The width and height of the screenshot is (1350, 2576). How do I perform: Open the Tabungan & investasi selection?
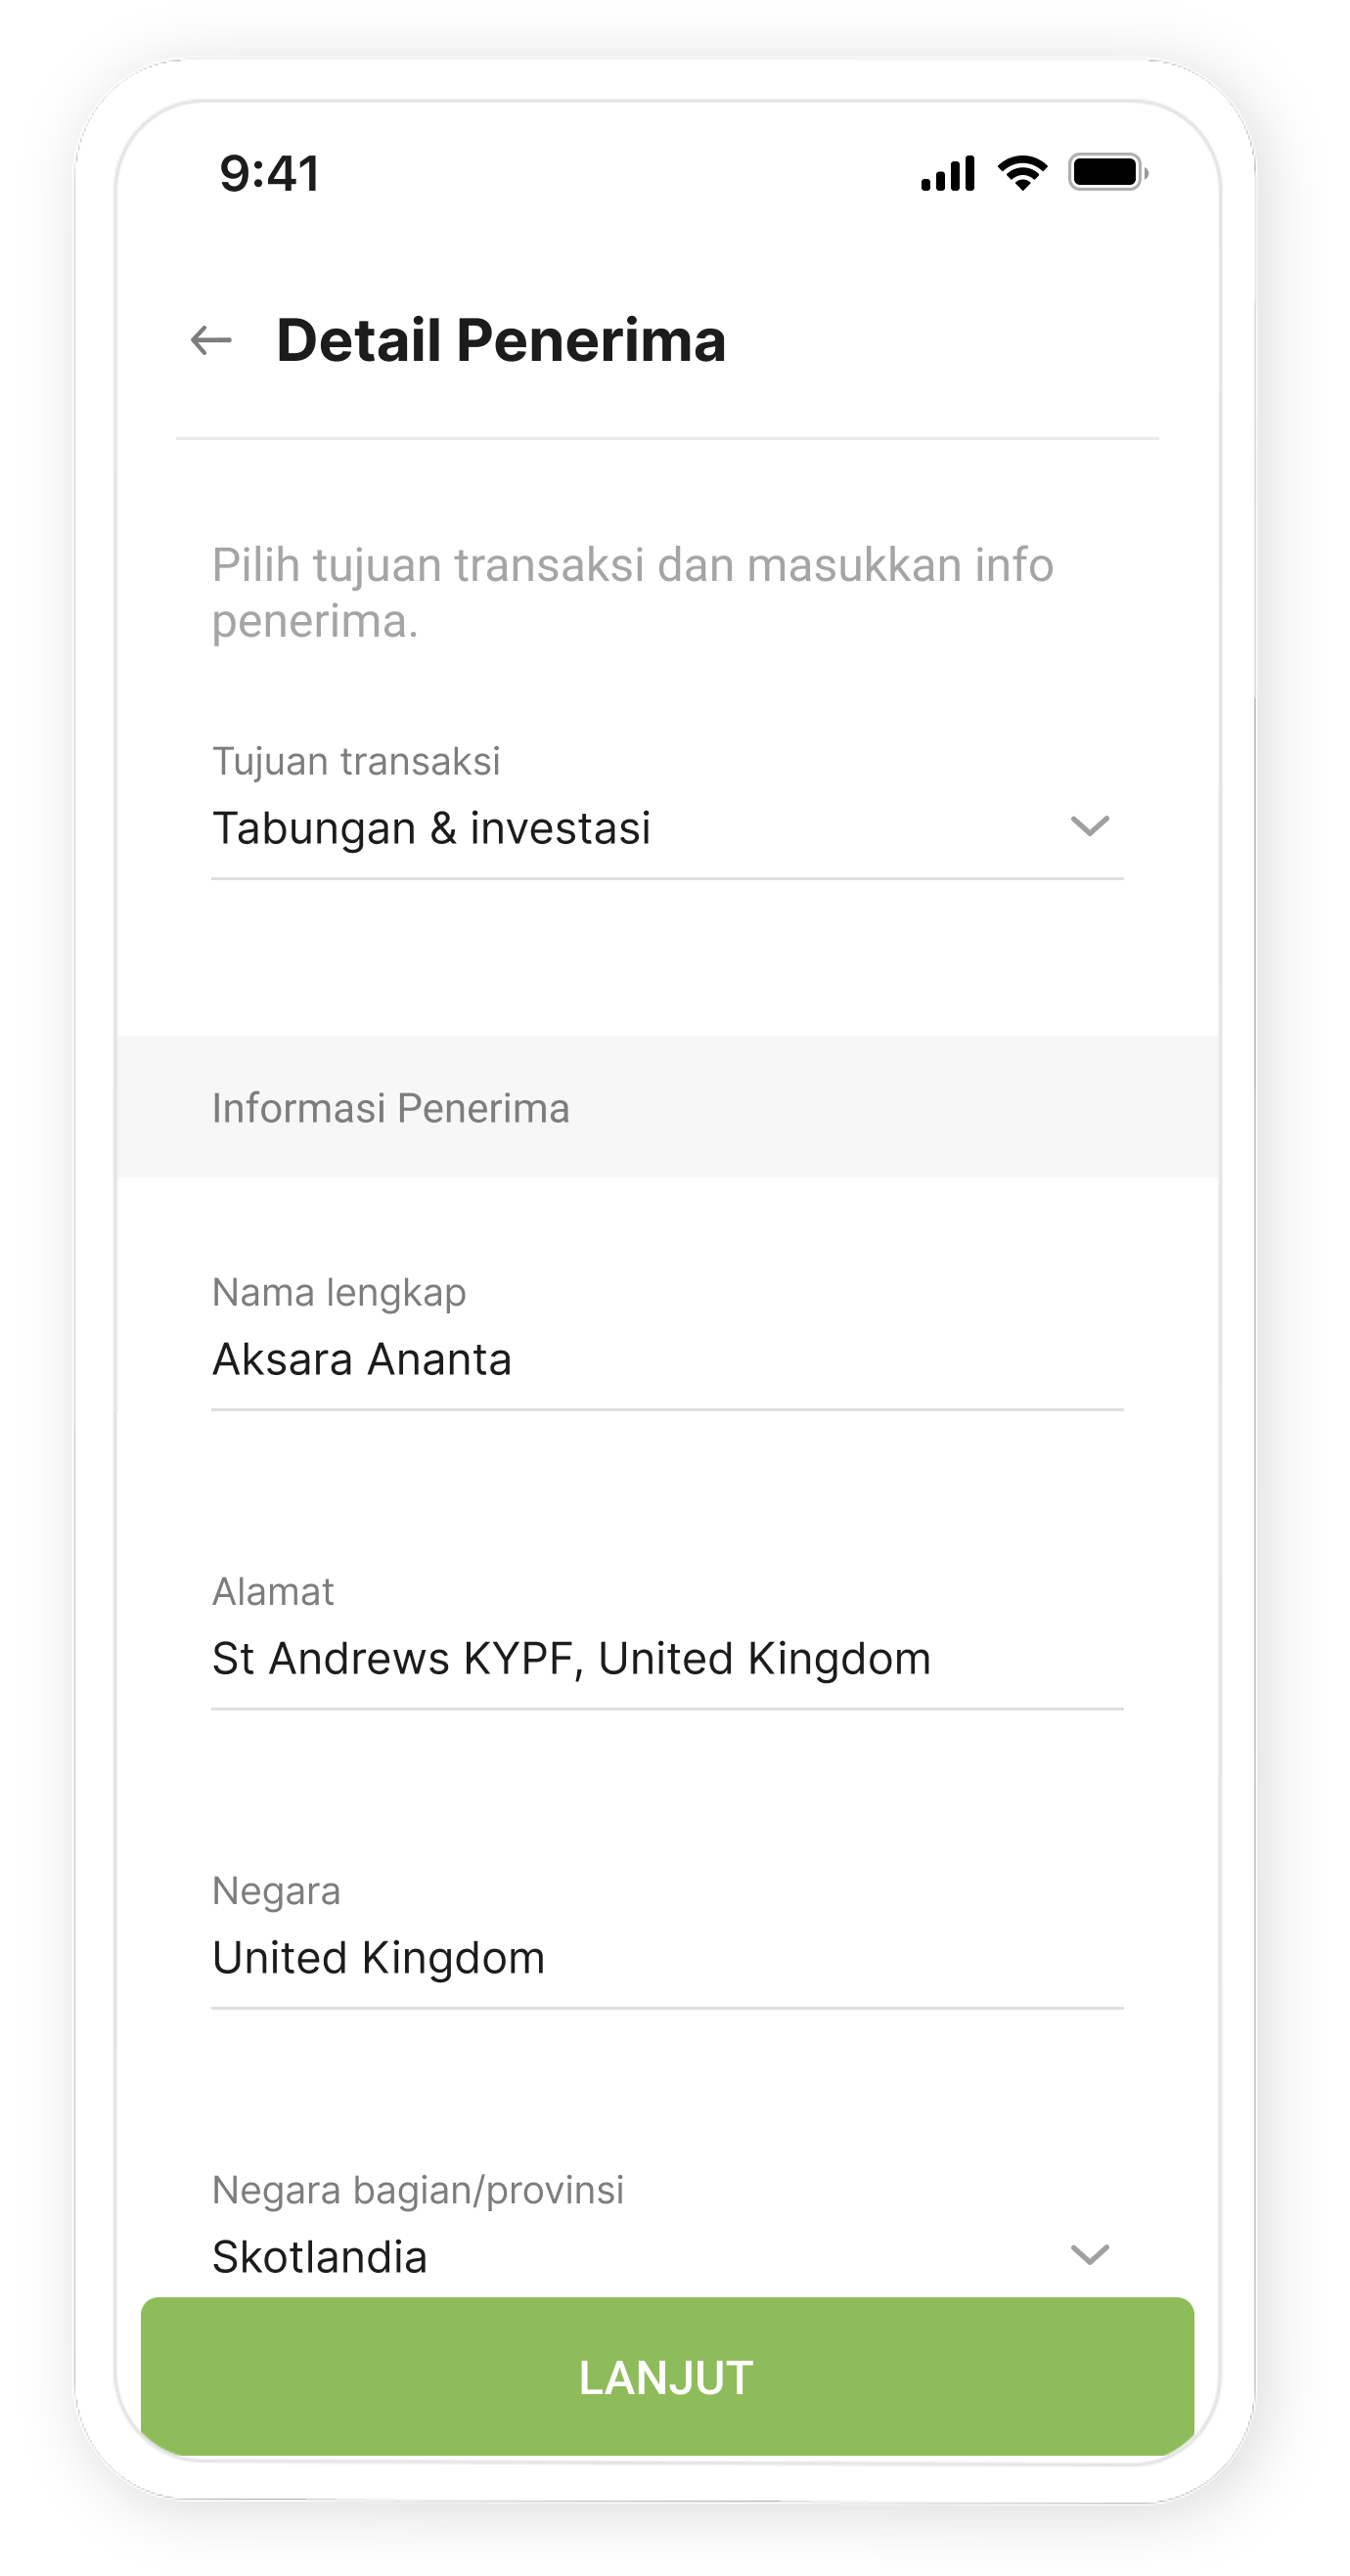(x=432, y=829)
